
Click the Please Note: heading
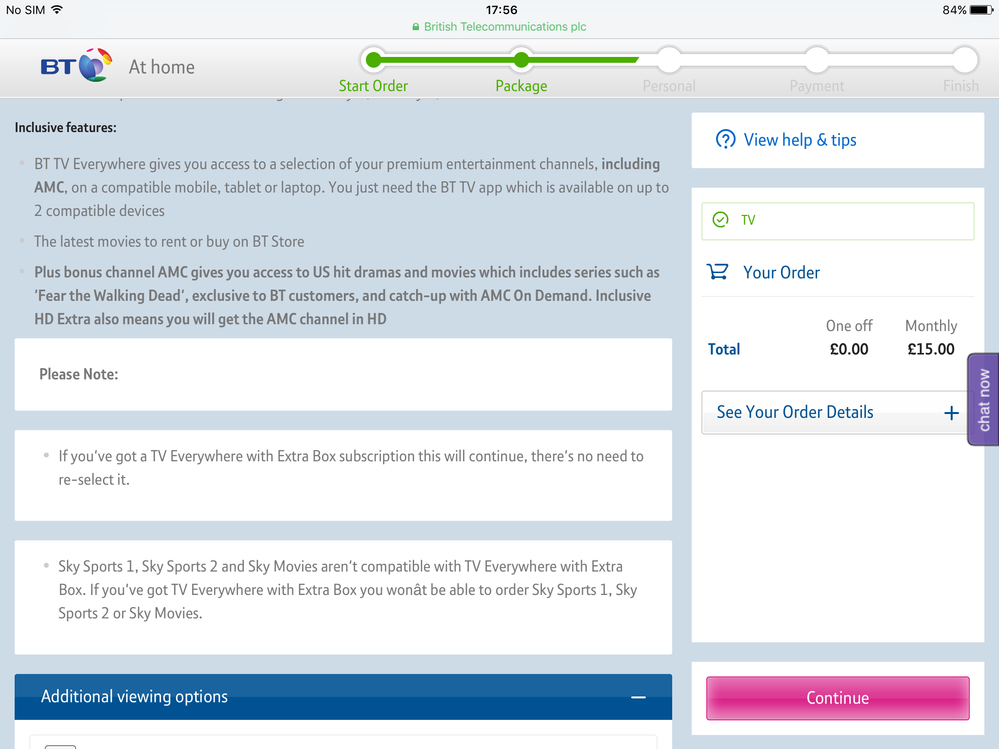(x=79, y=374)
